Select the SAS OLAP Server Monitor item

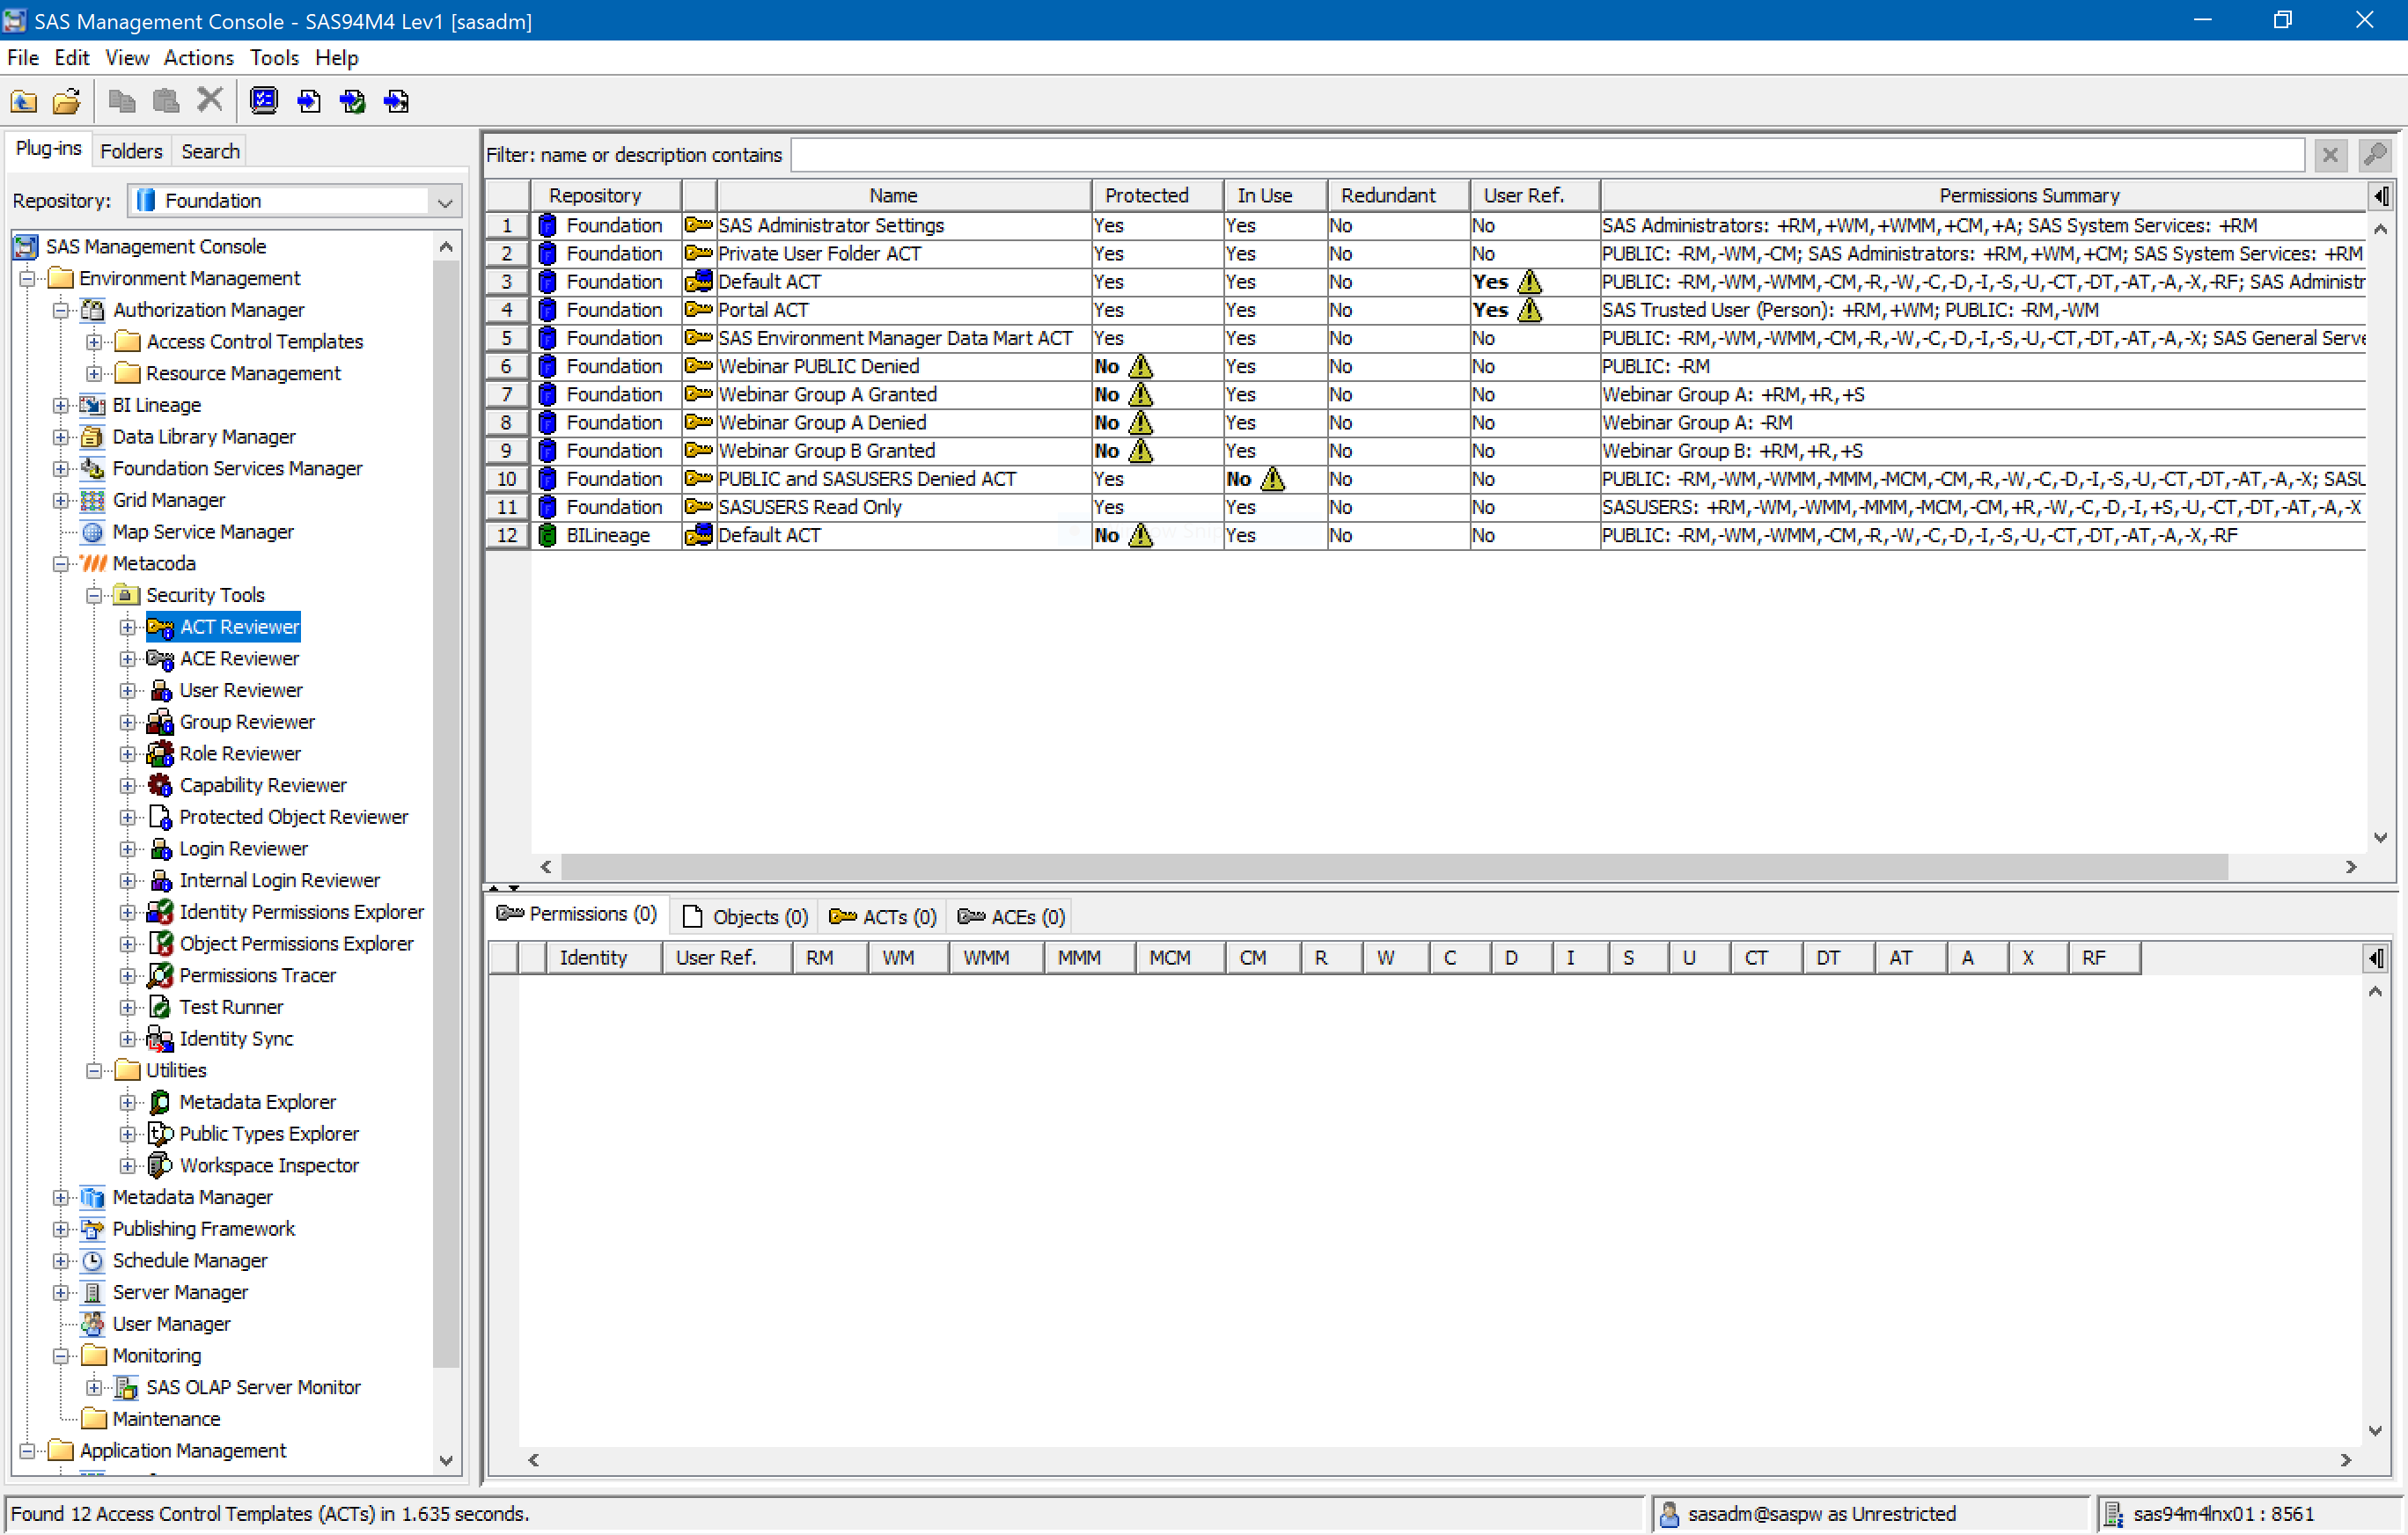tap(253, 1387)
